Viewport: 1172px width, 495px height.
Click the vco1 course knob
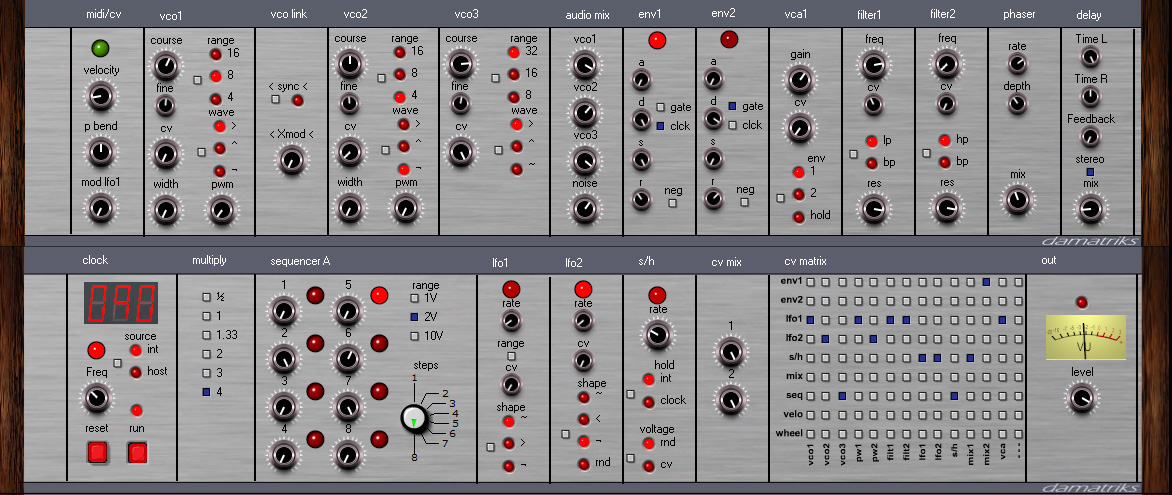click(x=165, y=66)
